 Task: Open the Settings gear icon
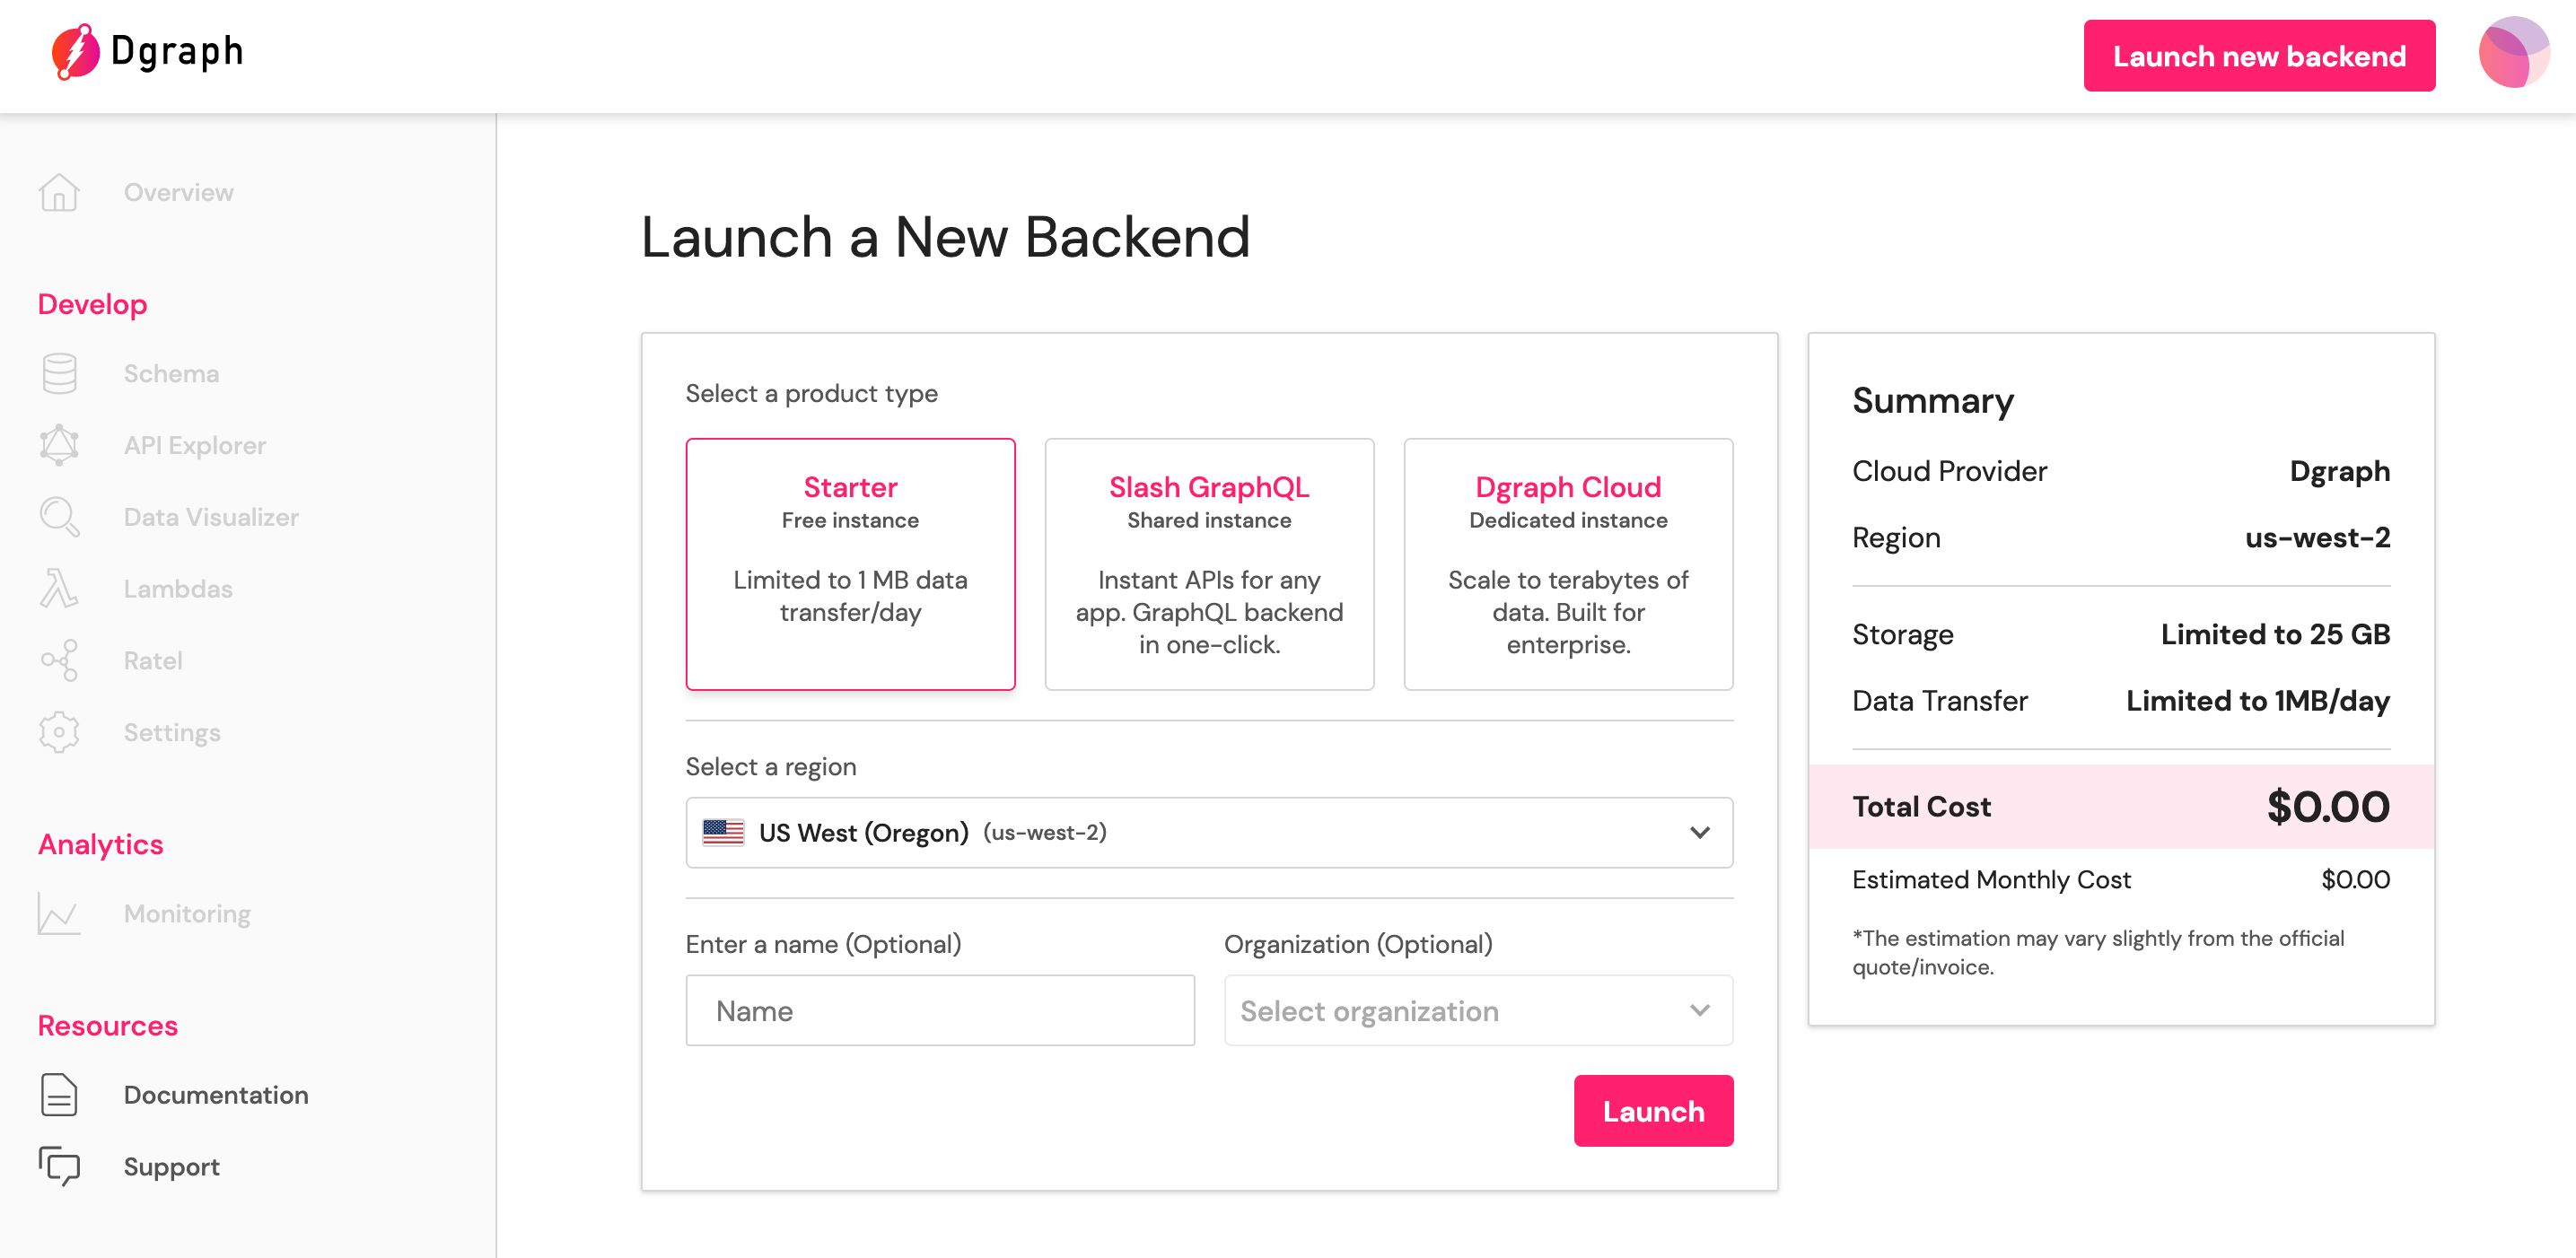[x=59, y=733]
